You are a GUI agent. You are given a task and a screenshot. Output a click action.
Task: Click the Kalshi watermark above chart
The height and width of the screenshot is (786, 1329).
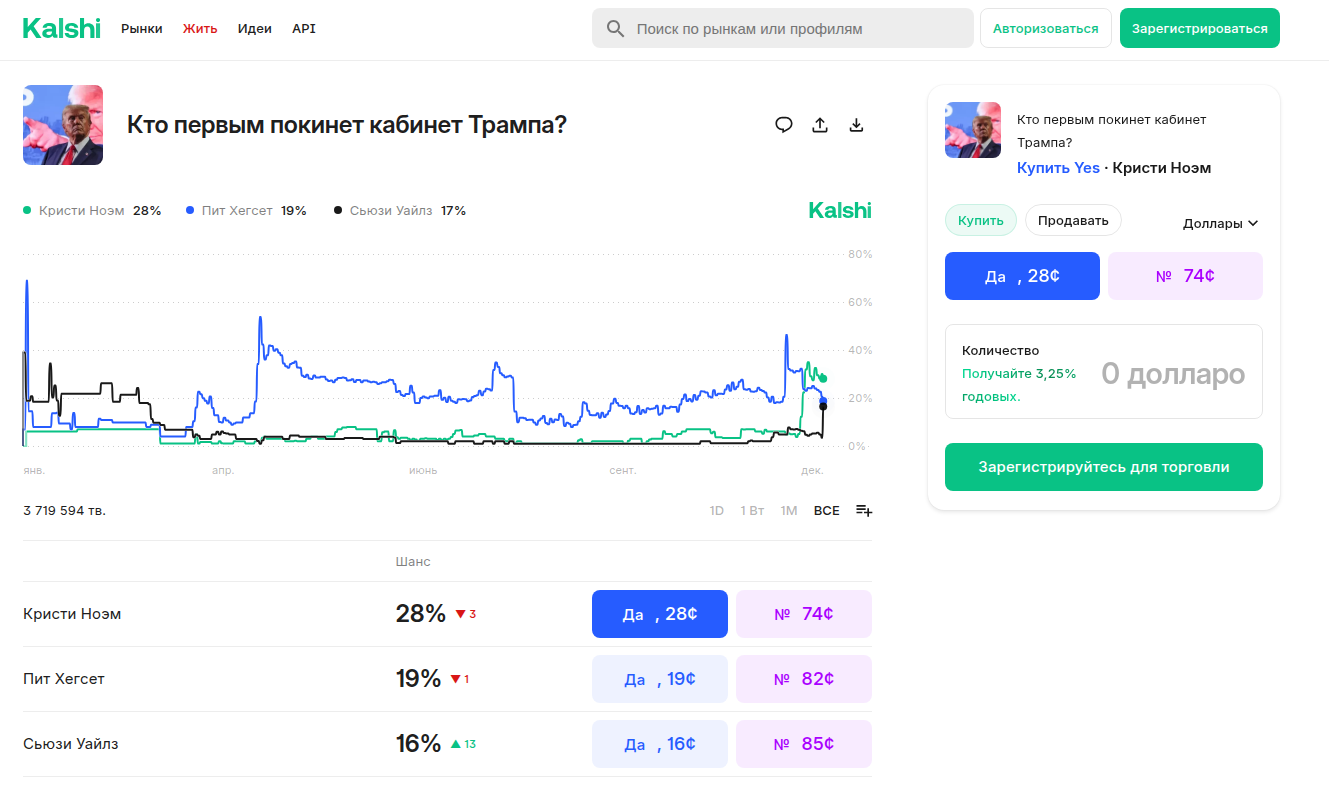click(839, 211)
